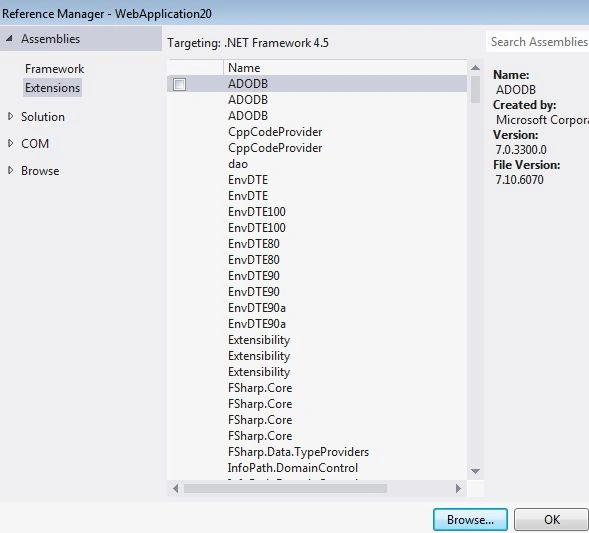Sort list by Name column header
Image resolution: width=589 pixels, height=533 pixels.
345,68
